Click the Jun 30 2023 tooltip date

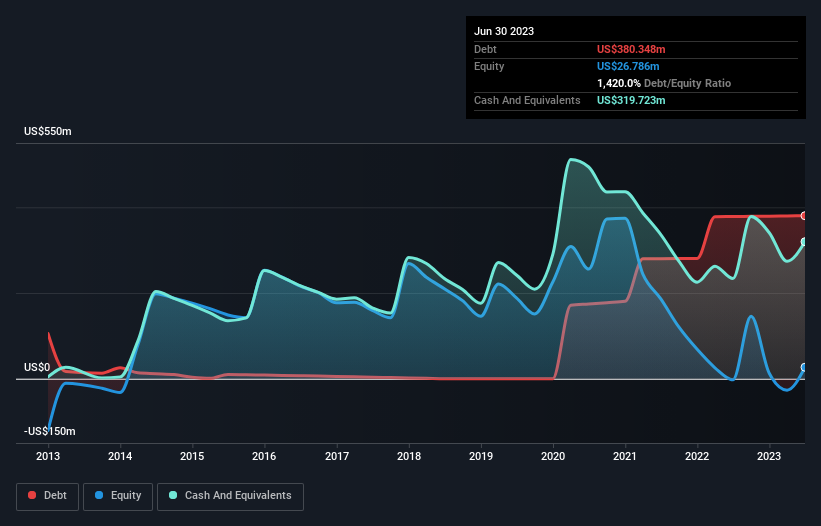tap(504, 31)
